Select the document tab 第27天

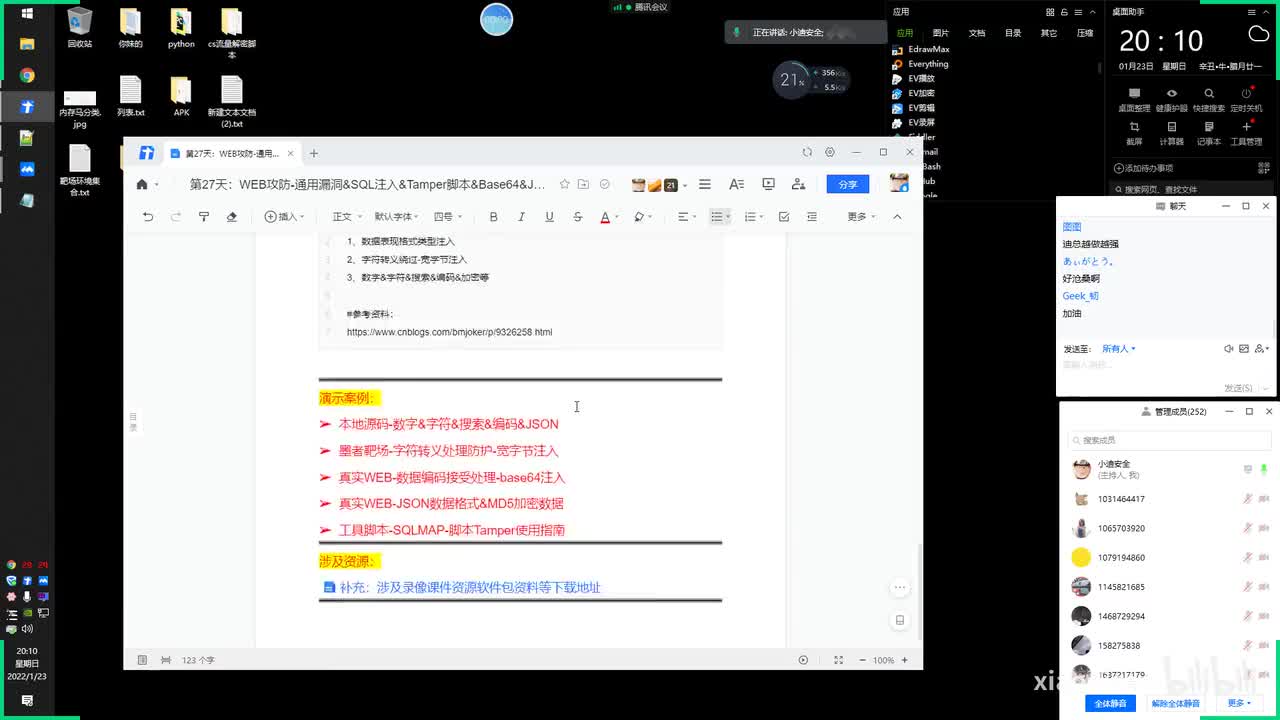pyautogui.click(x=232, y=153)
